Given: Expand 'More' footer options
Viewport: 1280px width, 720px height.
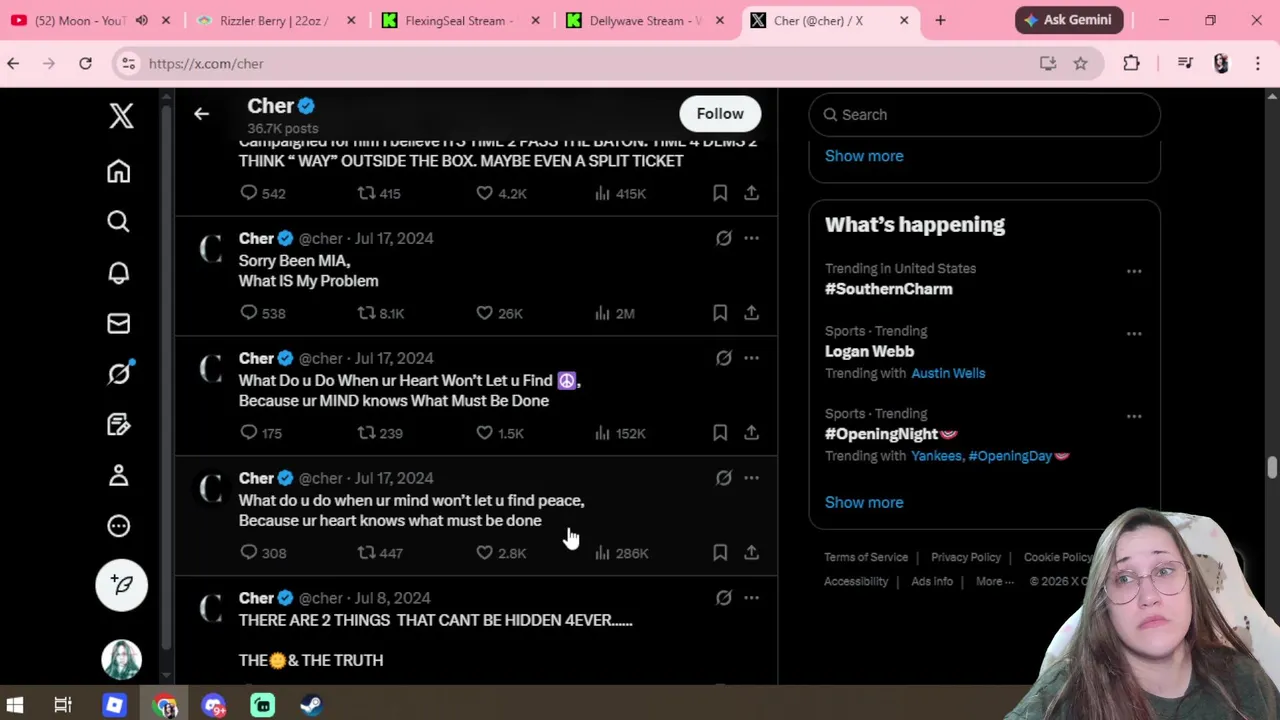Looking at the screenshot, I should click(x=995, y=581).
